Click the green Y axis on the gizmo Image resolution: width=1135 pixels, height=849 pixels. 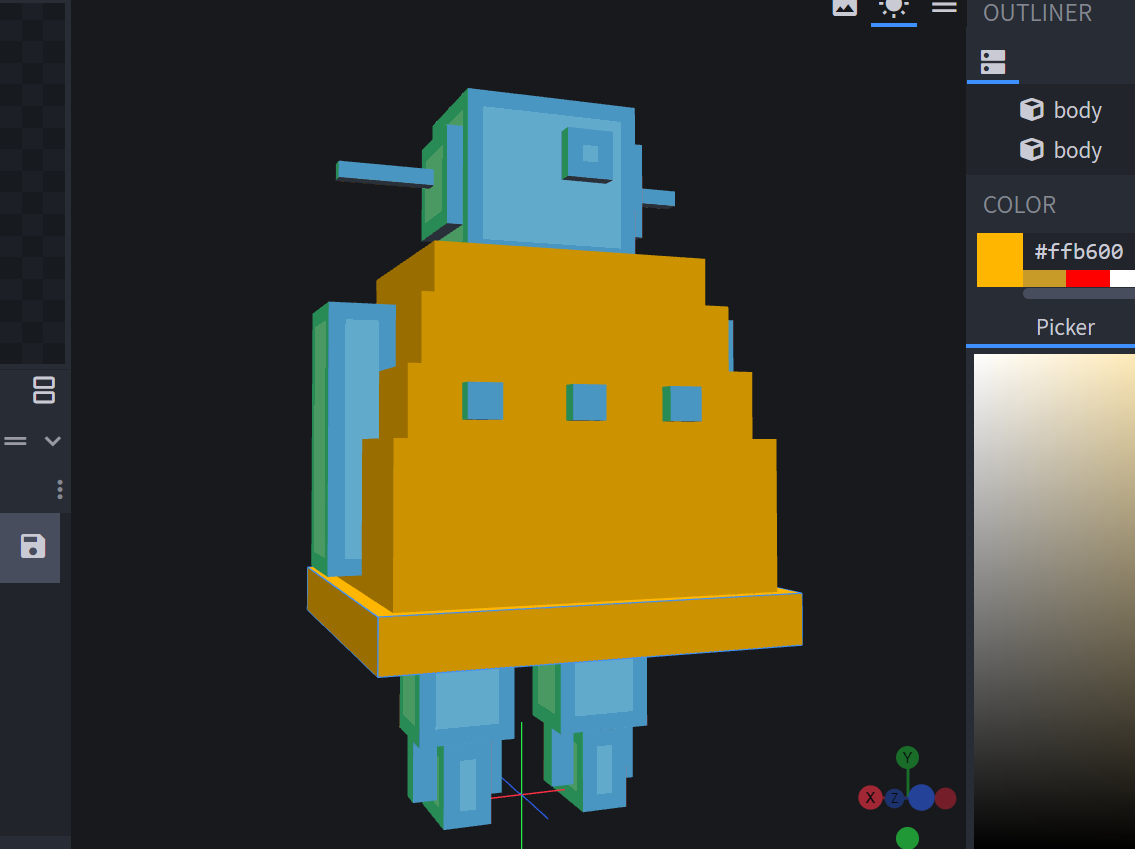coord(907,757)
